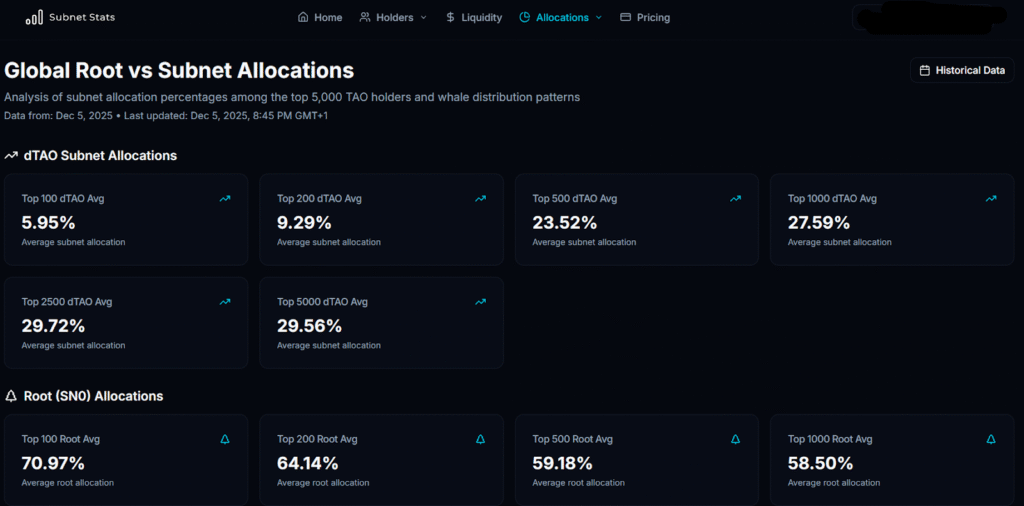The image size is (1024, 506).
Task: Select the Top 200 Root Avg card
Action: pyautogui.click(x=381, y=459)
